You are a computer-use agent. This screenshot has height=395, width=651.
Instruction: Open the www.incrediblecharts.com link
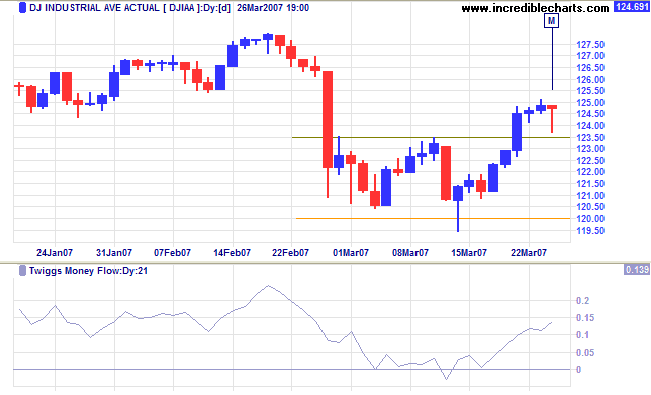pyautogui.click(x=536, y=8)
